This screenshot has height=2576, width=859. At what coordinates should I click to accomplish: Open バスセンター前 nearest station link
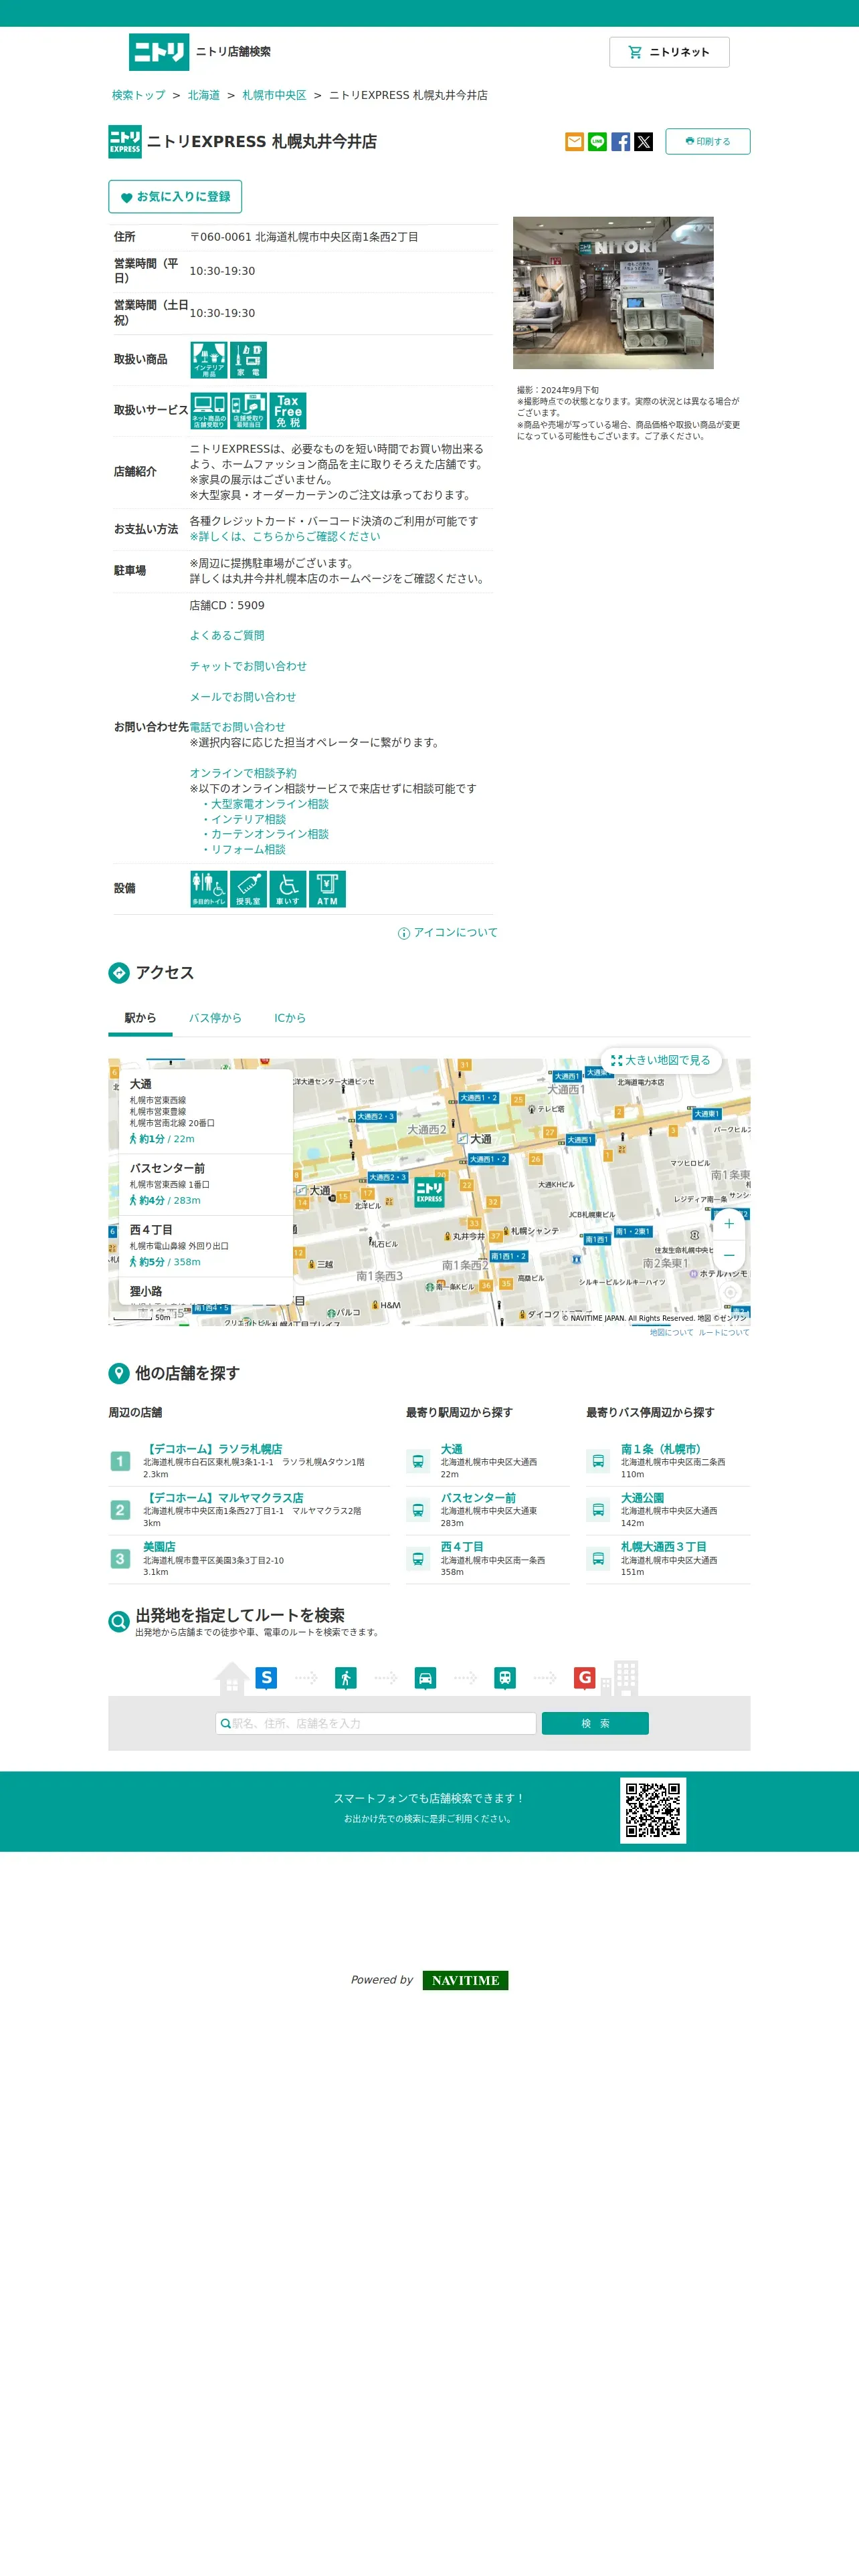coord(478,1498)
